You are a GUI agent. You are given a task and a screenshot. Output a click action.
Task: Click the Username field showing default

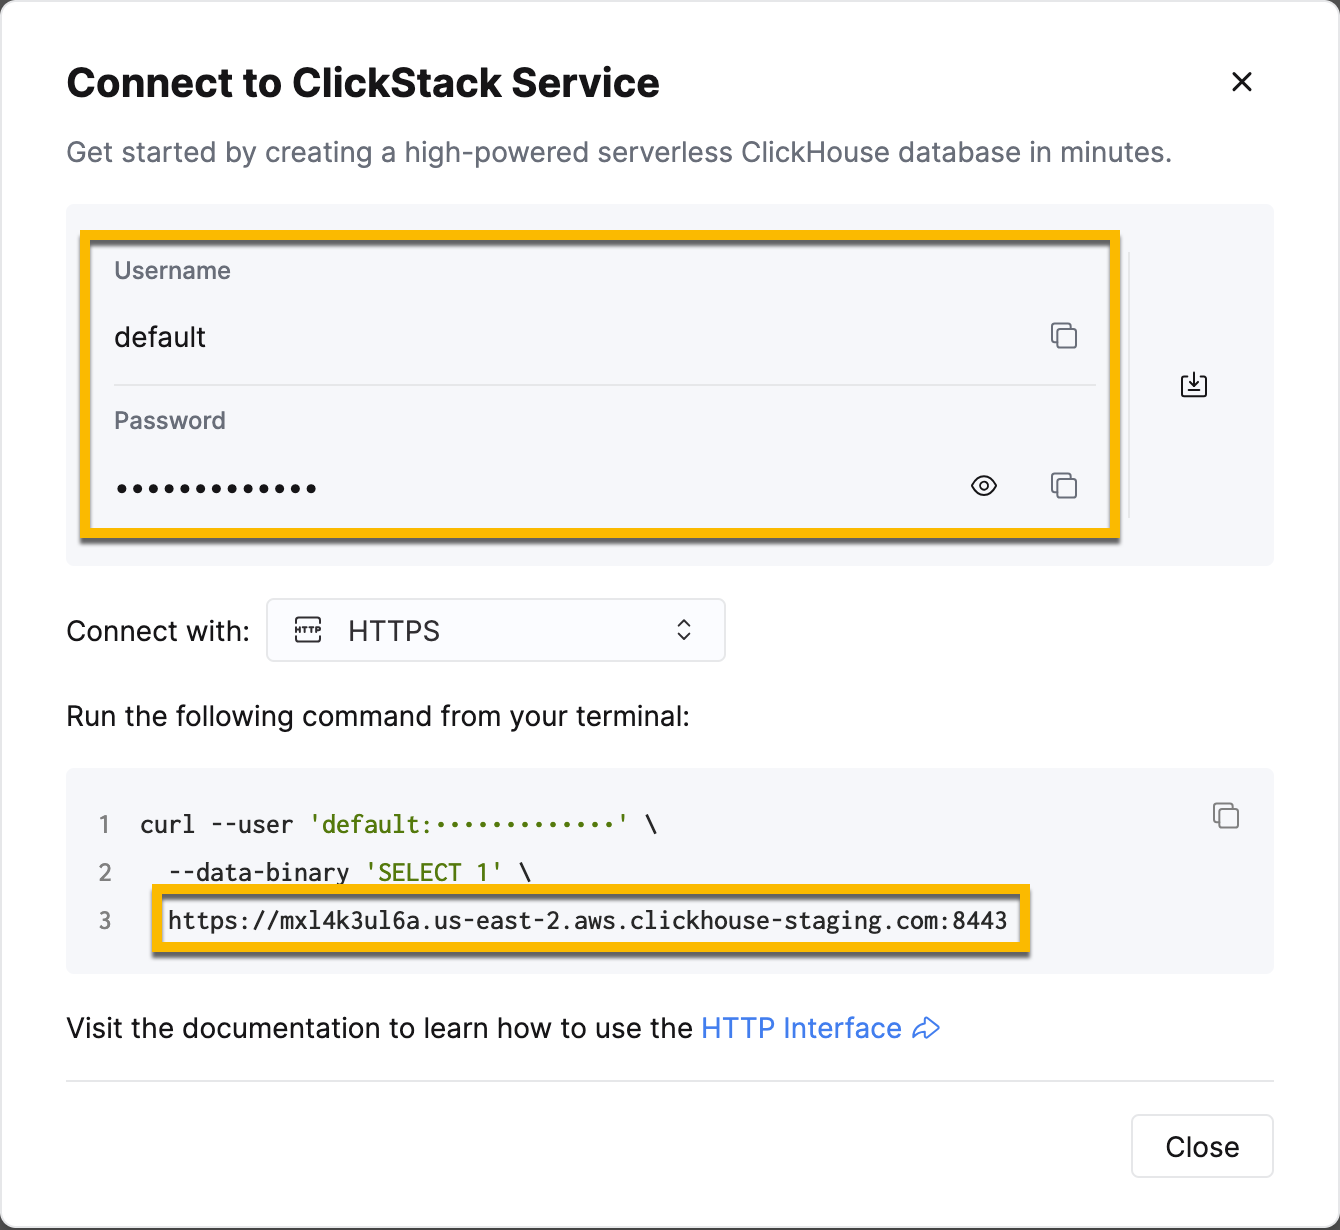[400, 337]
